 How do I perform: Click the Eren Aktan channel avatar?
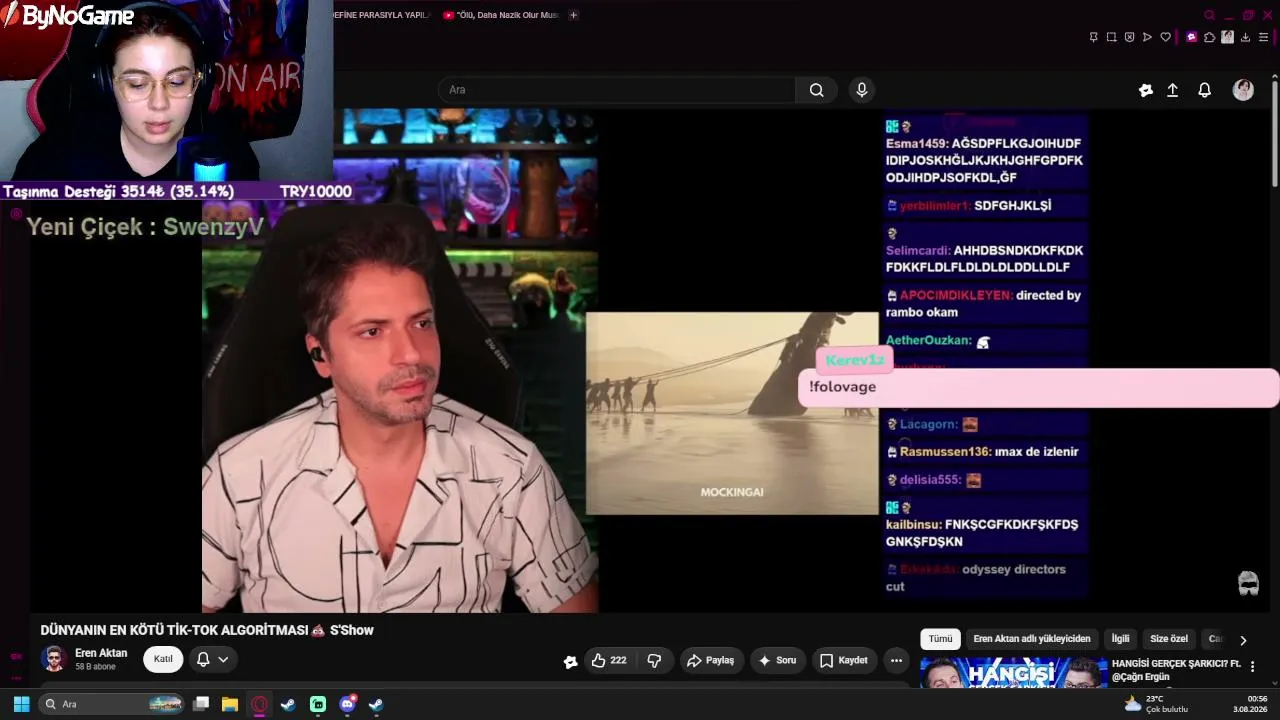click(x=54, y=660)
